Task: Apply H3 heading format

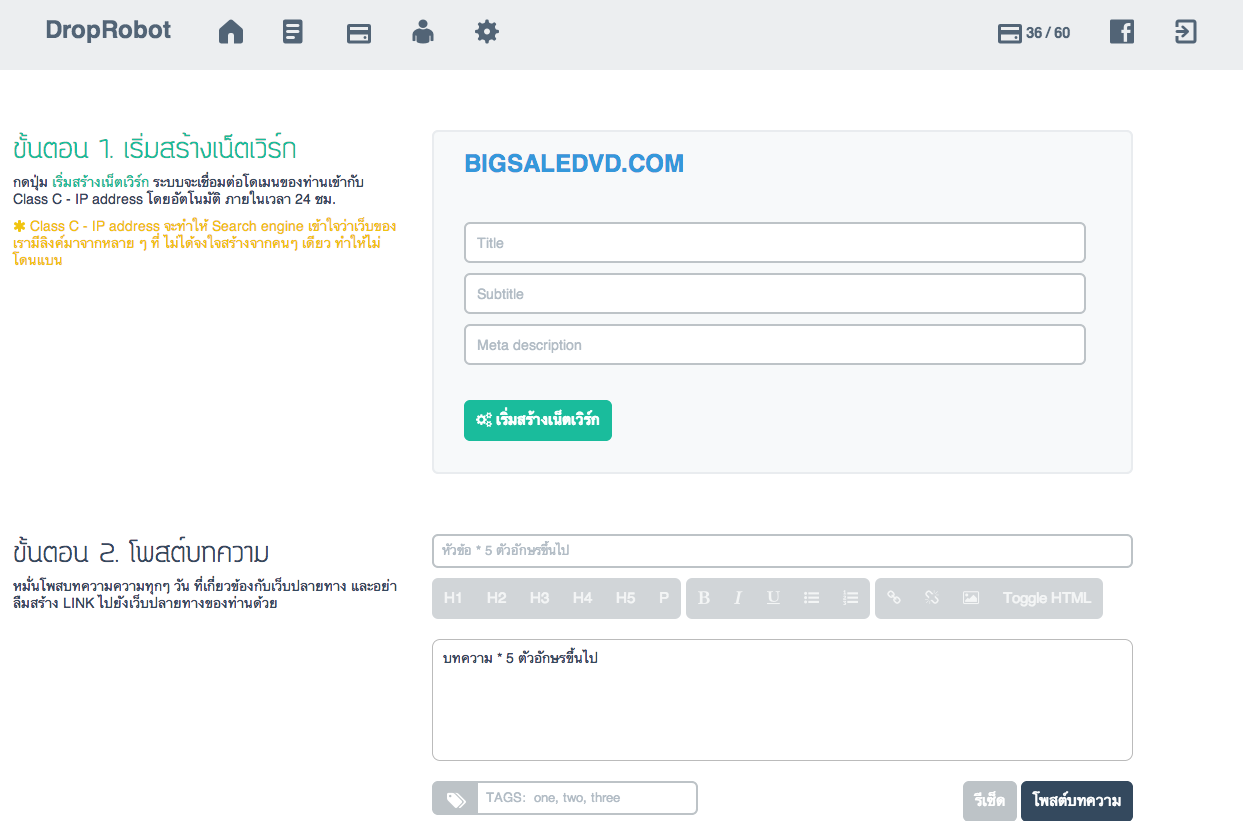Action: (539, 598)
